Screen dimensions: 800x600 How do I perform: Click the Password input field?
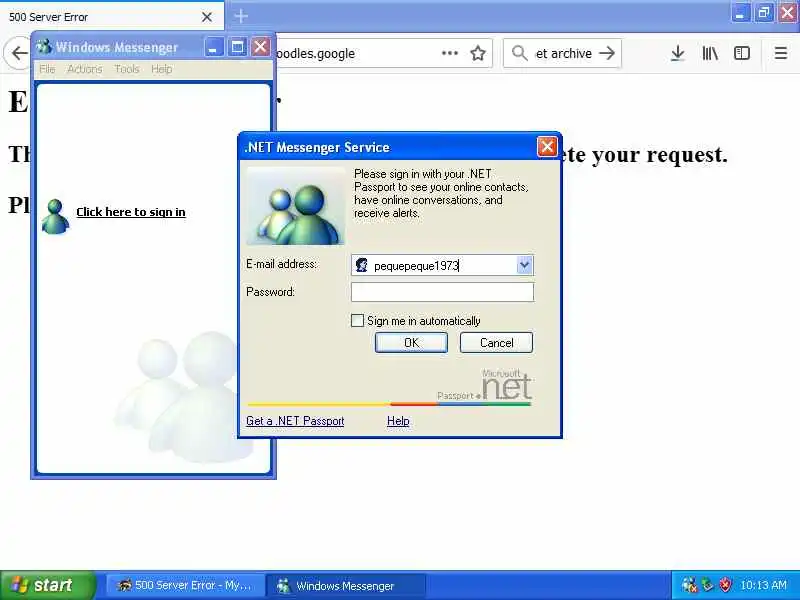coord(442,292)
